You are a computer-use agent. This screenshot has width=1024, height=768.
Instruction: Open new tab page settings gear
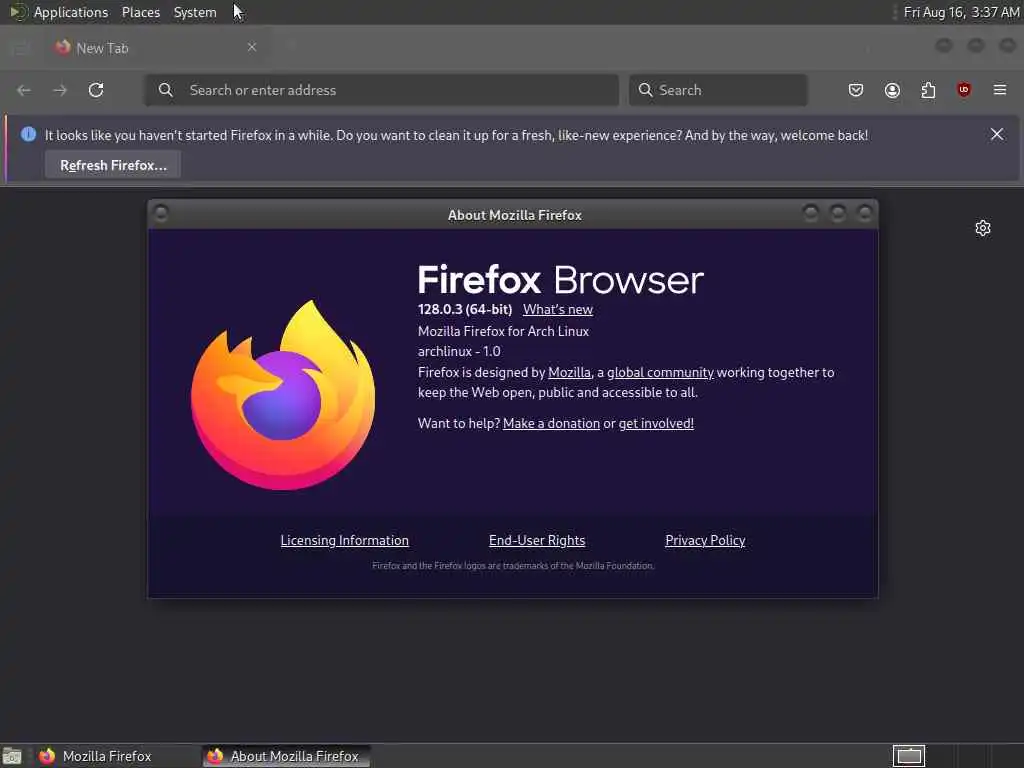tap(983, 228)
